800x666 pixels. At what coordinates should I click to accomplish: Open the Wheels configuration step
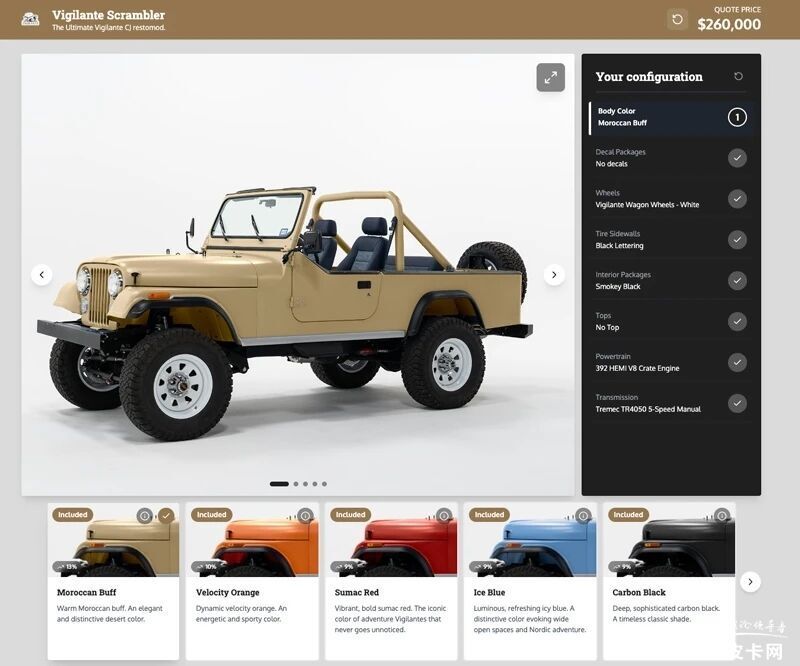(670, 199)
